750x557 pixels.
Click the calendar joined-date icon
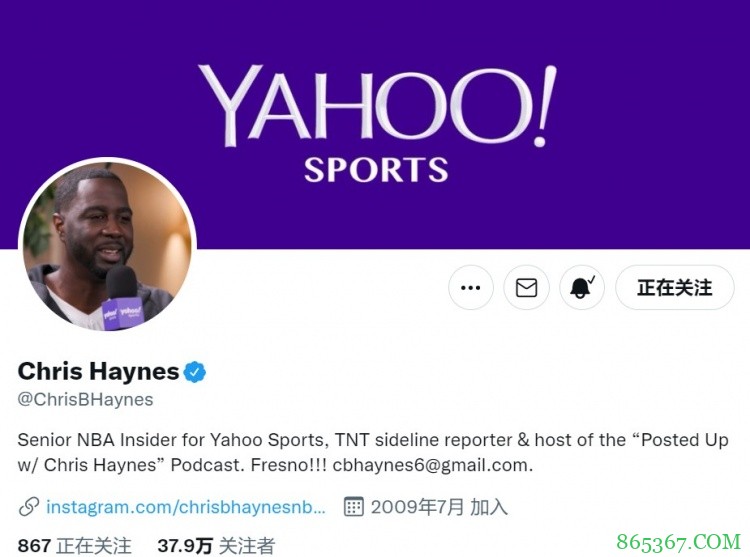click(x=354, y=507)
